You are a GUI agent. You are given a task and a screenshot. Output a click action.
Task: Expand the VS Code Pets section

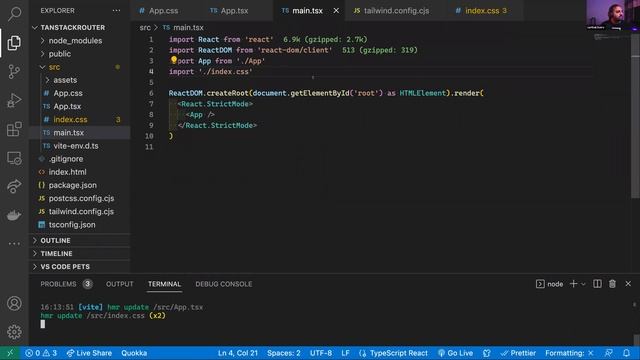pyautogui.click(x=80, y=267)
